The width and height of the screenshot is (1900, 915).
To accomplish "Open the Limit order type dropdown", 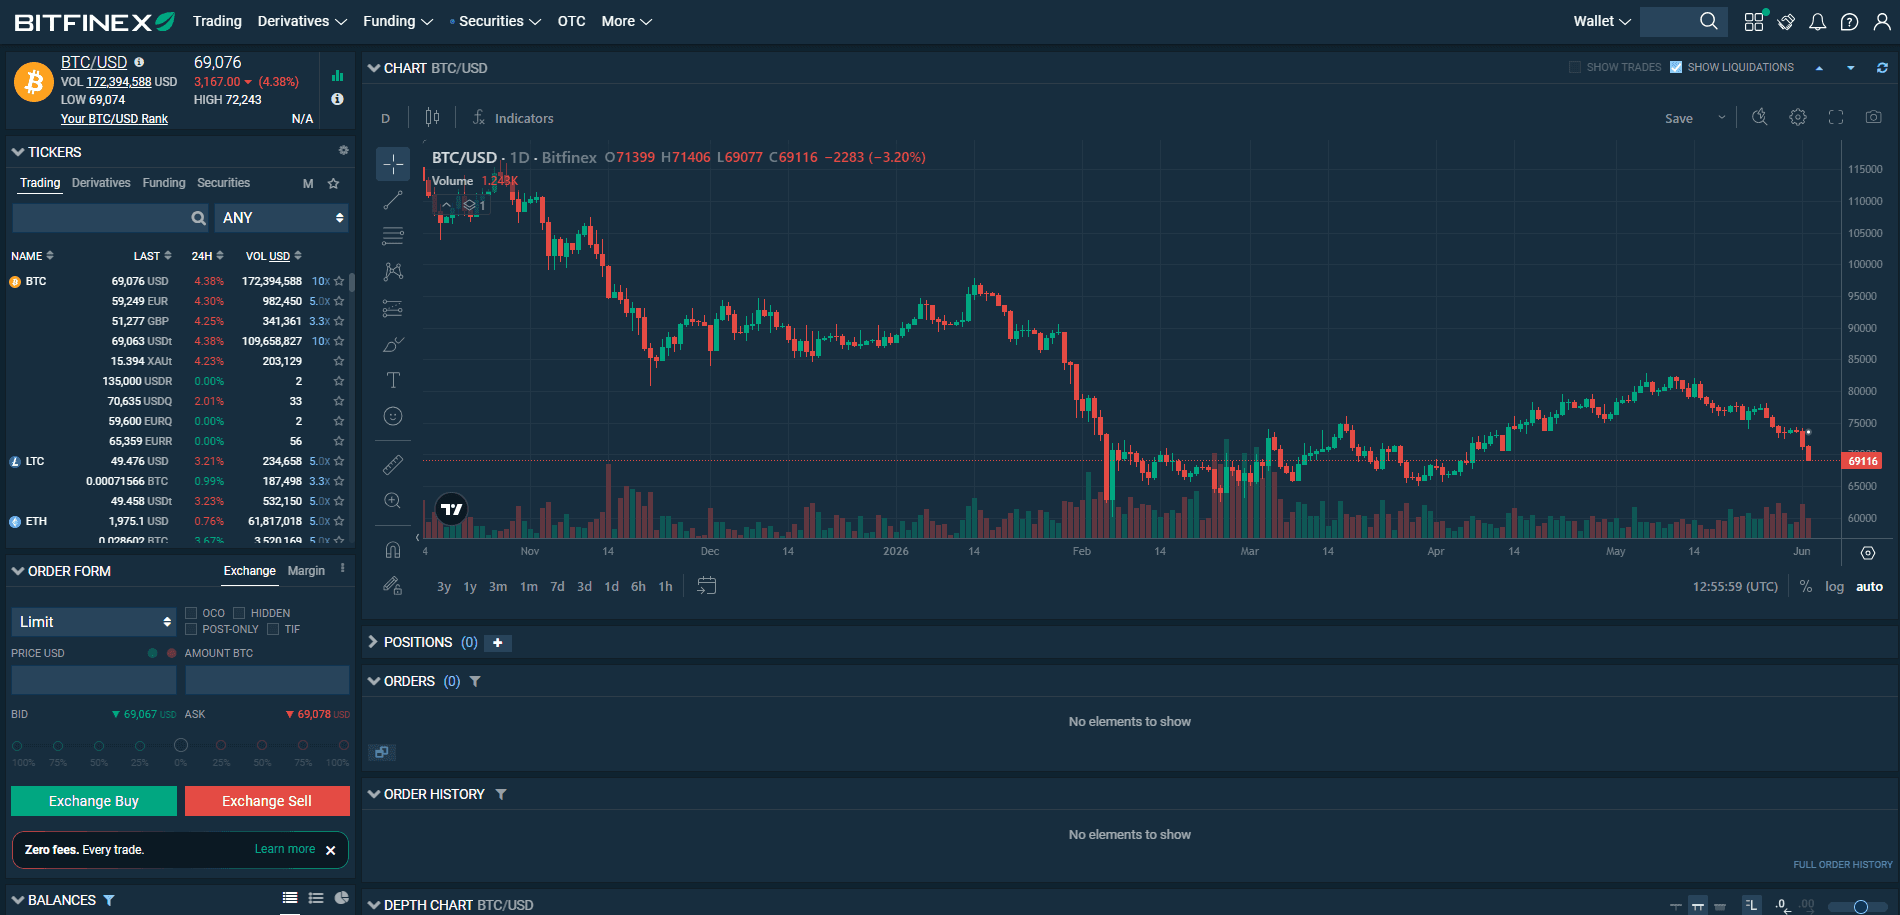I will click(x=94, y=622).
